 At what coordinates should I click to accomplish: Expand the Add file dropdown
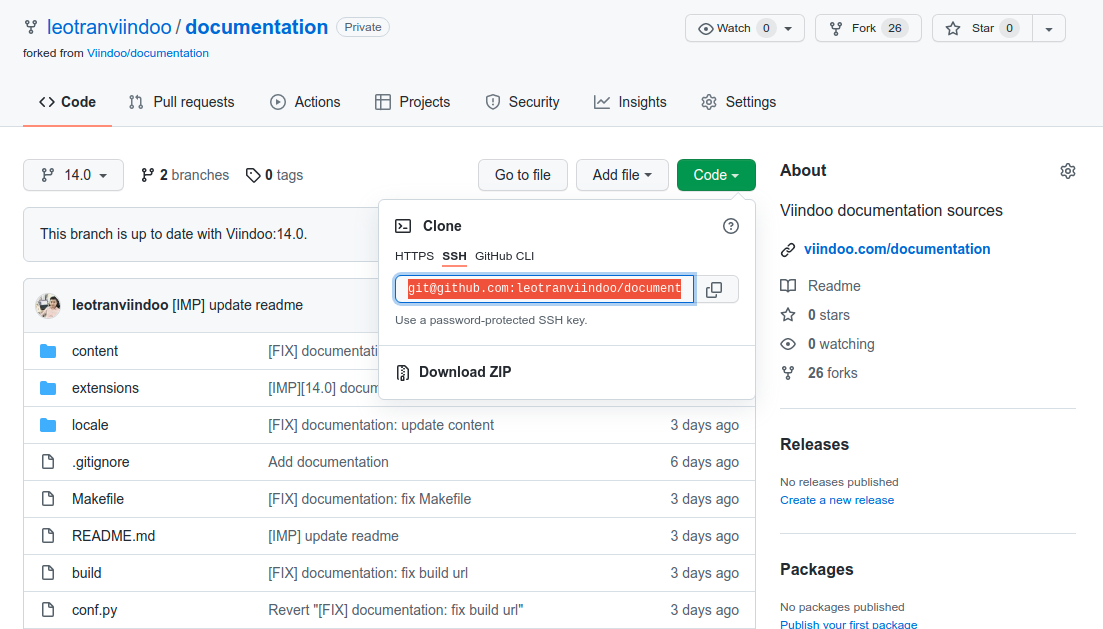coord(622,175)
